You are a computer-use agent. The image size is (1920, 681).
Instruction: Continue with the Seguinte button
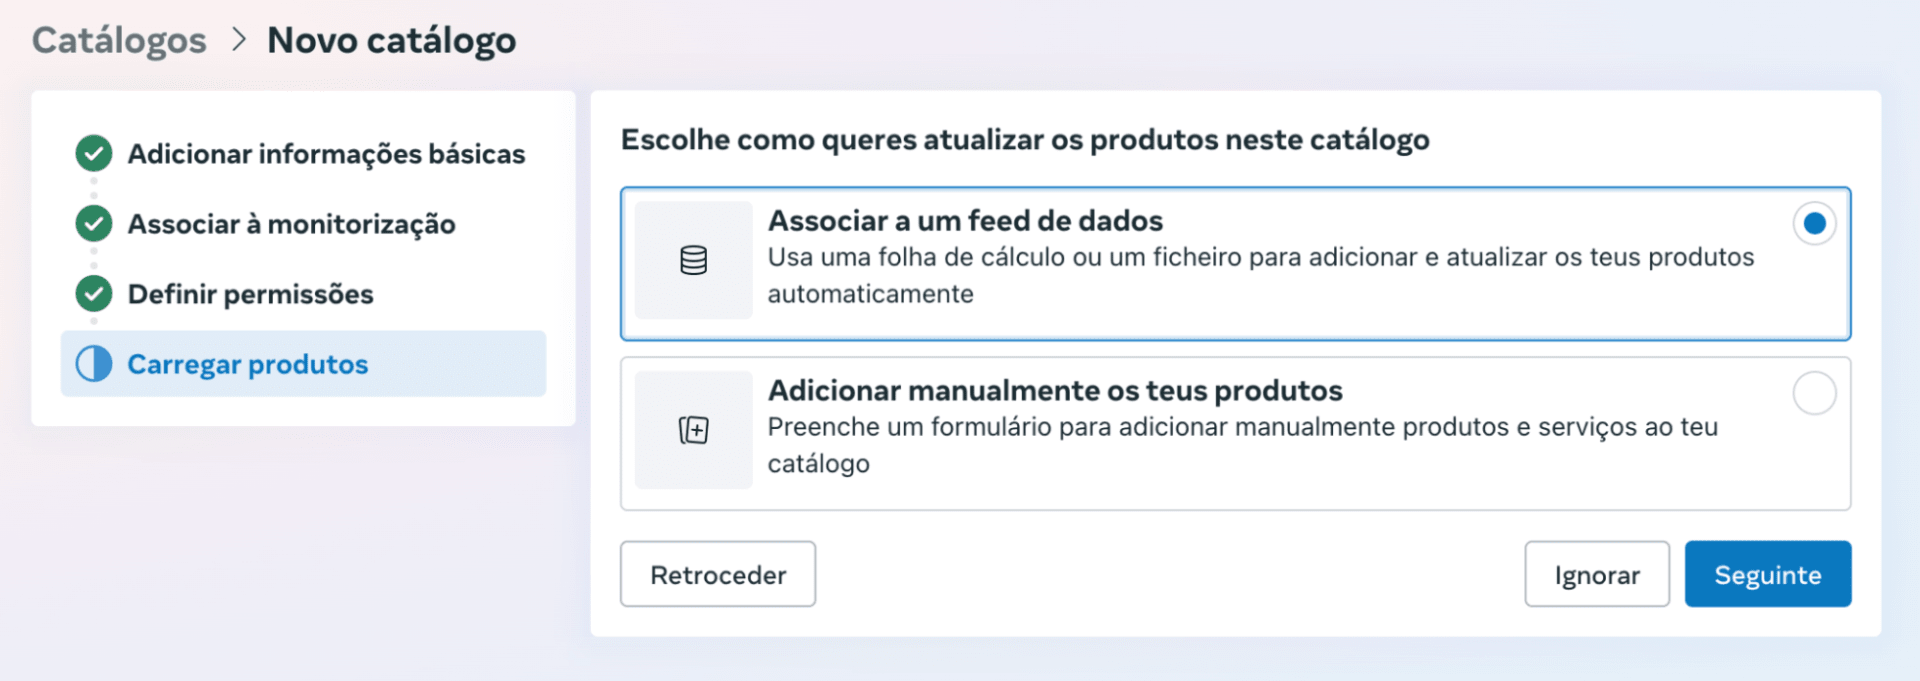pyautogui.click(x=1767, y=574)
